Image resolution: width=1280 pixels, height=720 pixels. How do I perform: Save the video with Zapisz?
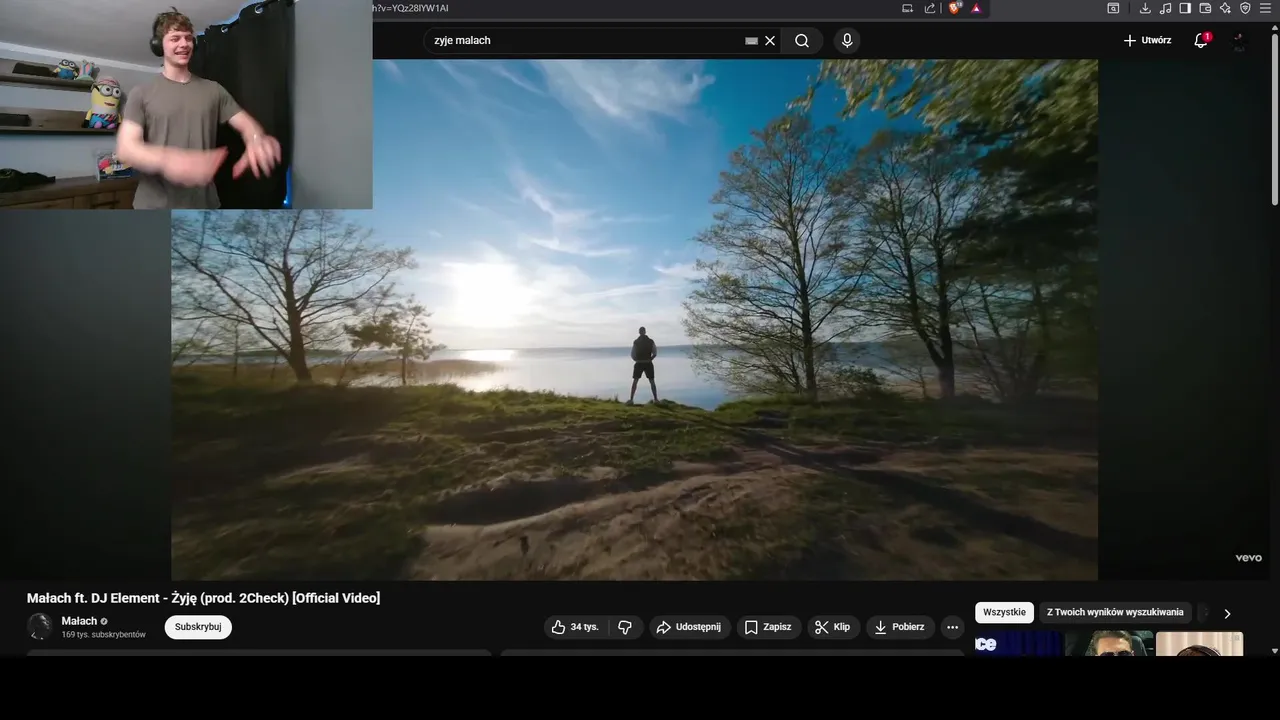point(768,627)
